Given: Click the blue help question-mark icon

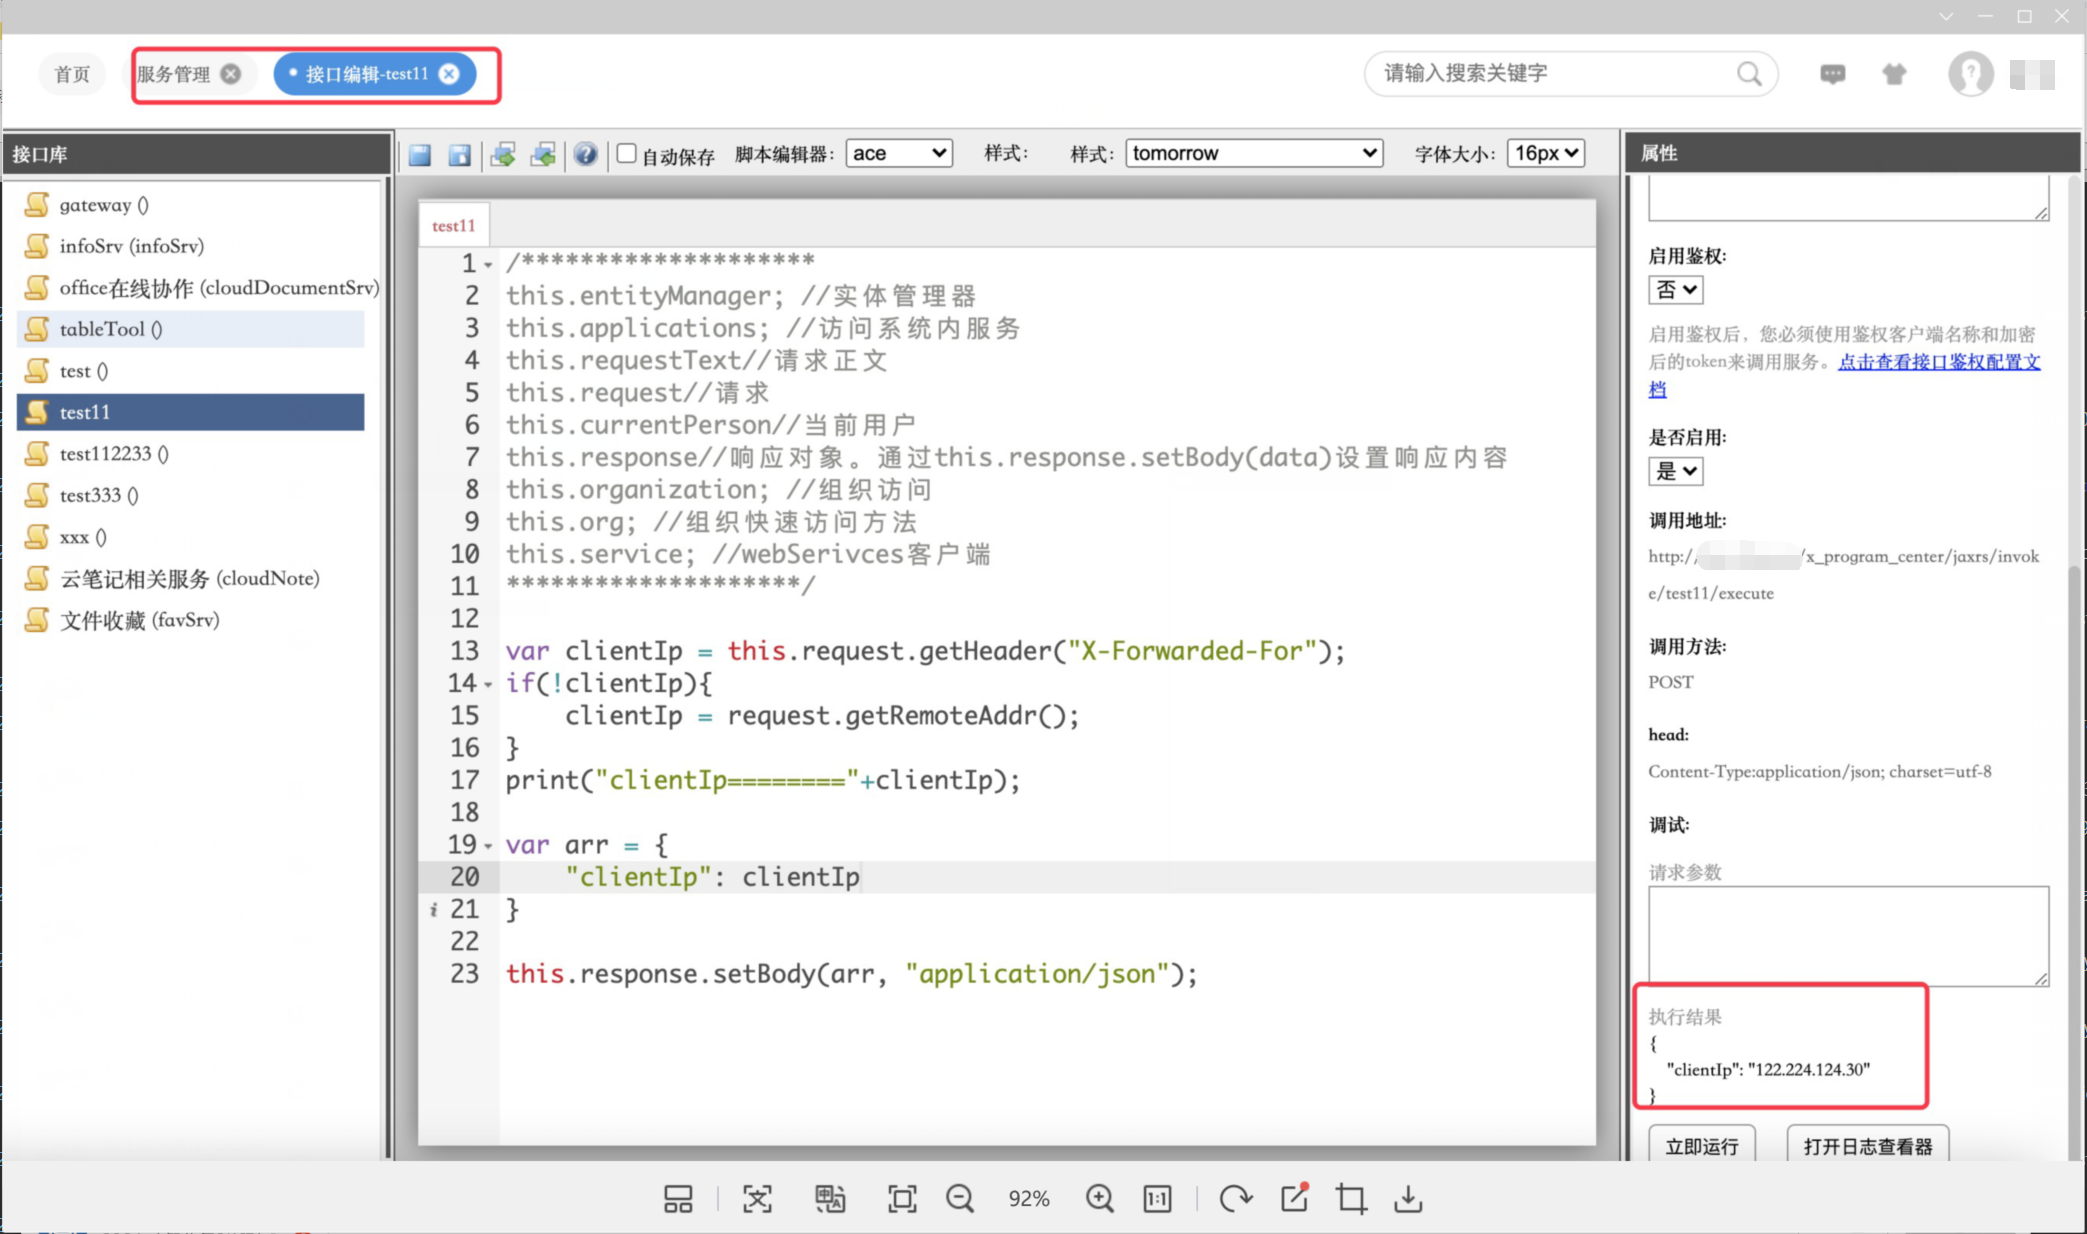Looking at the screenshot, I should coord(585,154).
